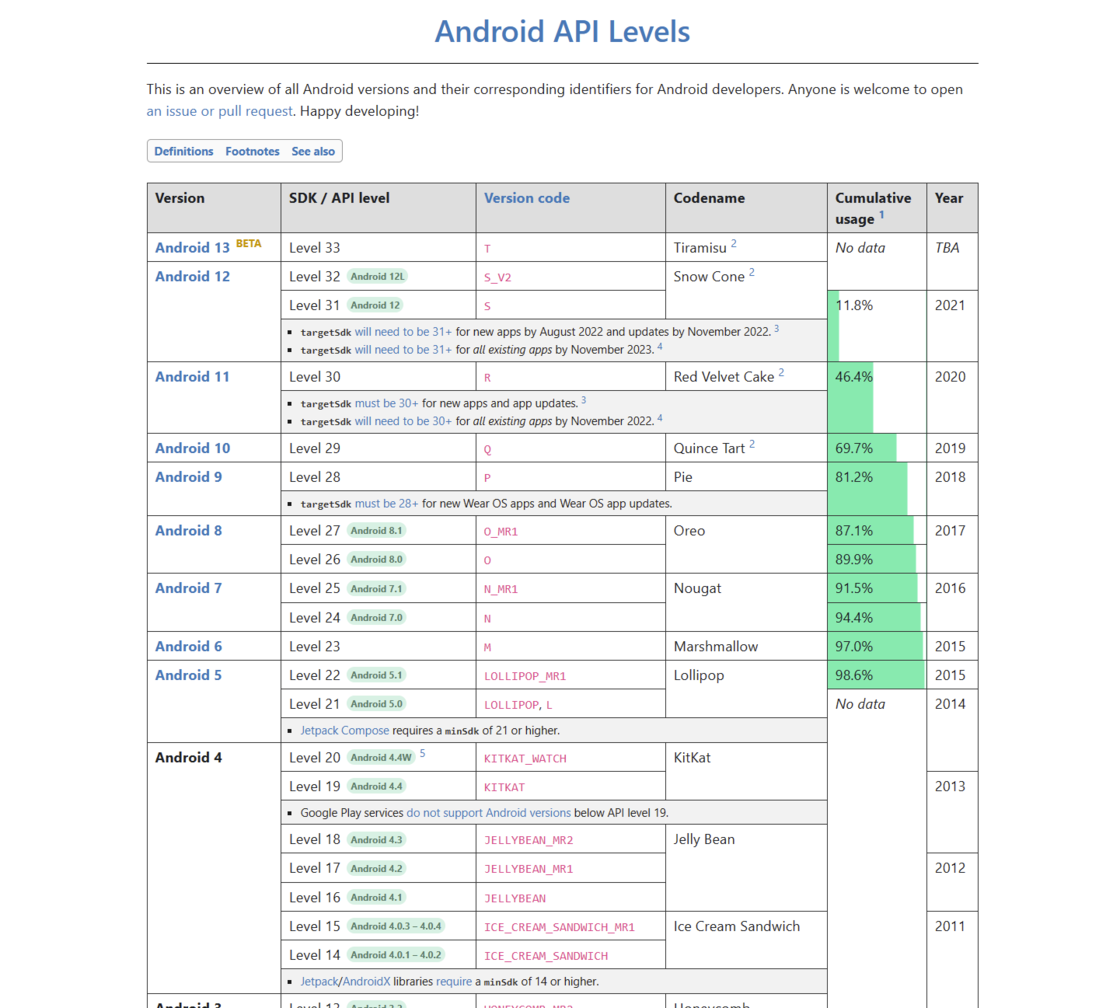Screen dimensions: 1120x1008
Task: Open the Android 6 version link
Action: [189, 646]
